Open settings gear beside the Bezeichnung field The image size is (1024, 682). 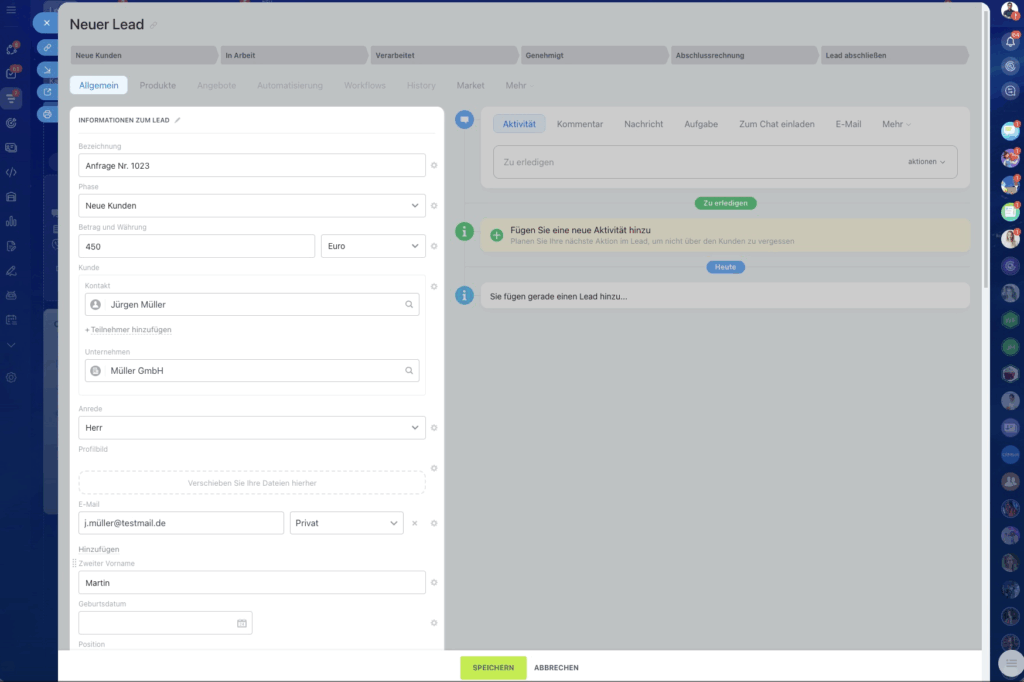tap(433, 165)
